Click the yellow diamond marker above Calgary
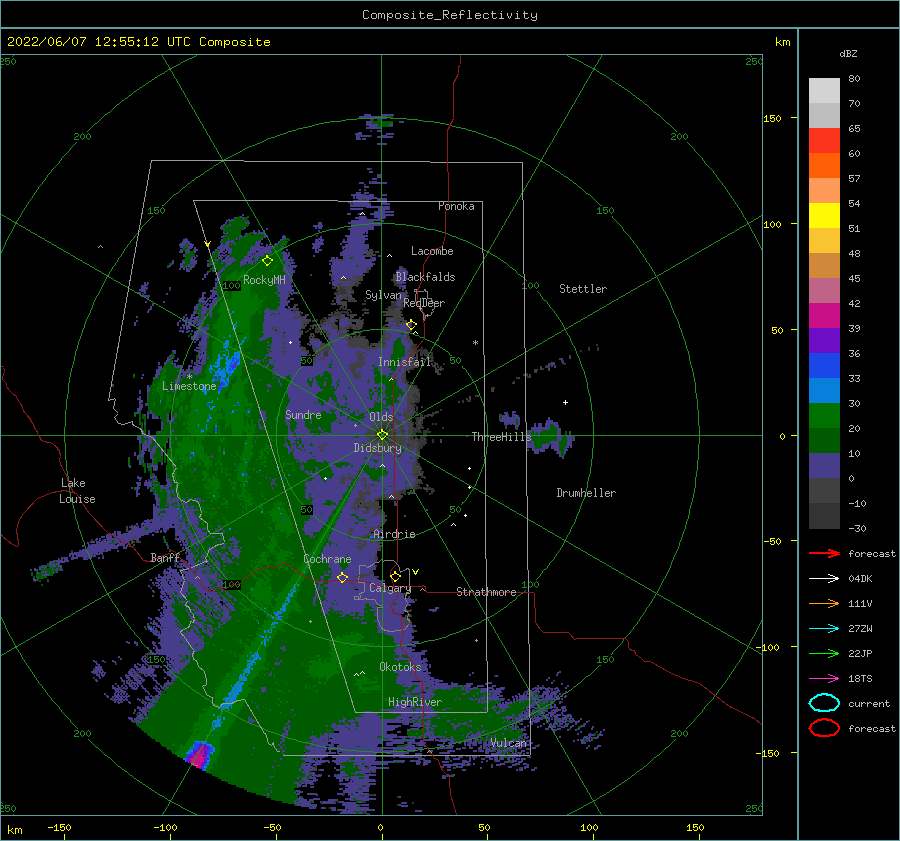 tap(395, 576)
